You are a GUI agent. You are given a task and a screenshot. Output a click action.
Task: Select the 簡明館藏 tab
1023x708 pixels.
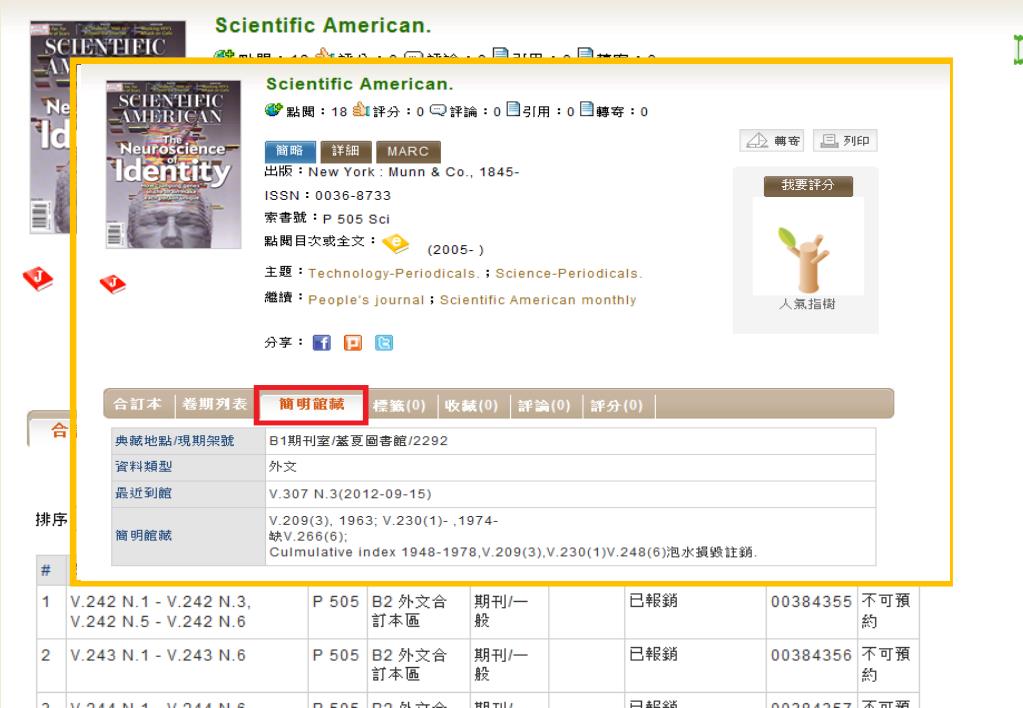click(312, 405)
